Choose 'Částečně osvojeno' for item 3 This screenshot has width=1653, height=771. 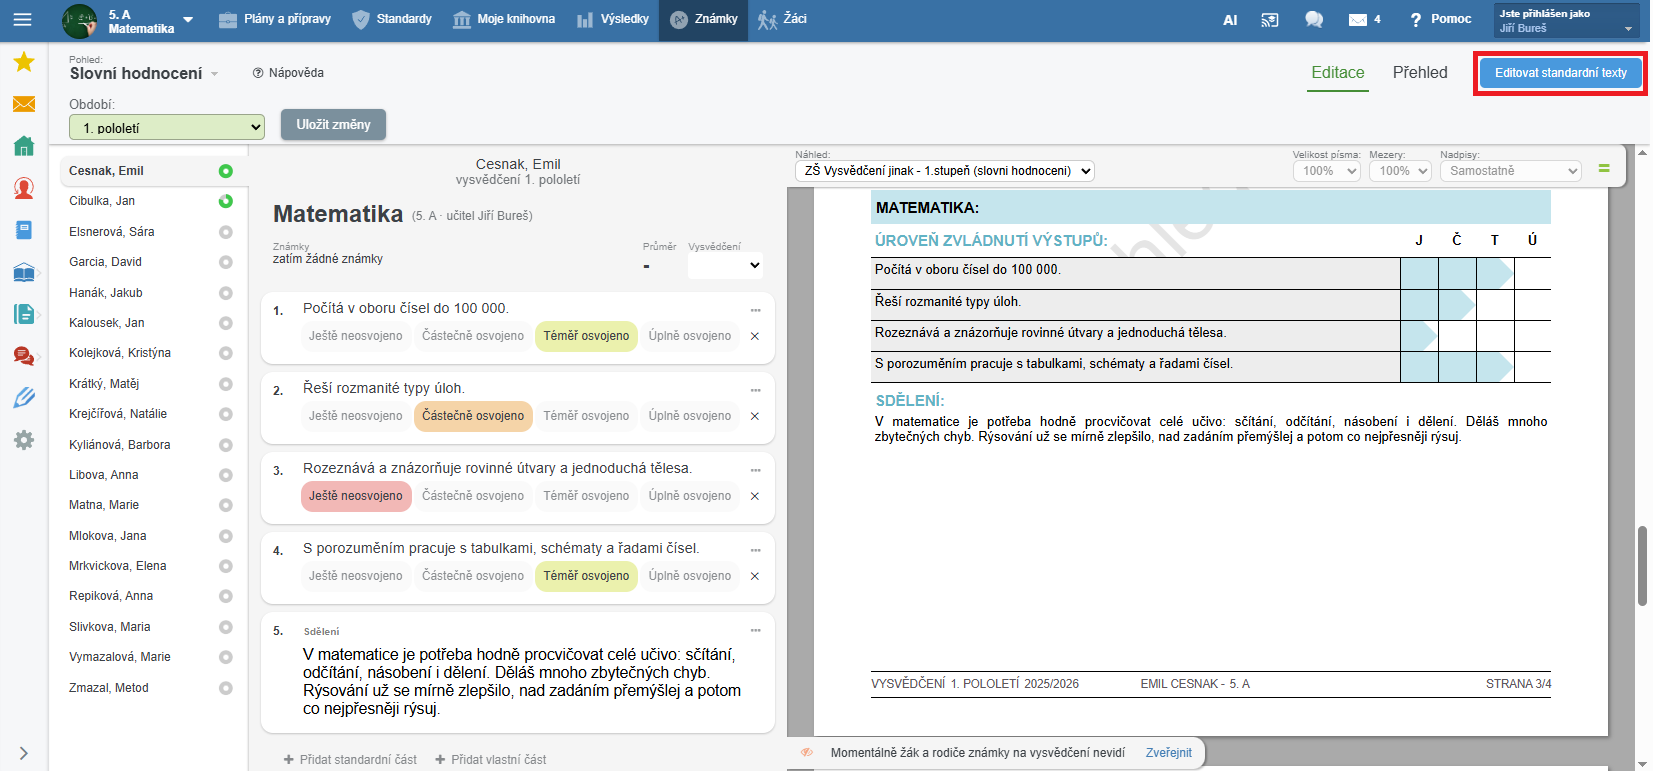[x=472, y=496]
